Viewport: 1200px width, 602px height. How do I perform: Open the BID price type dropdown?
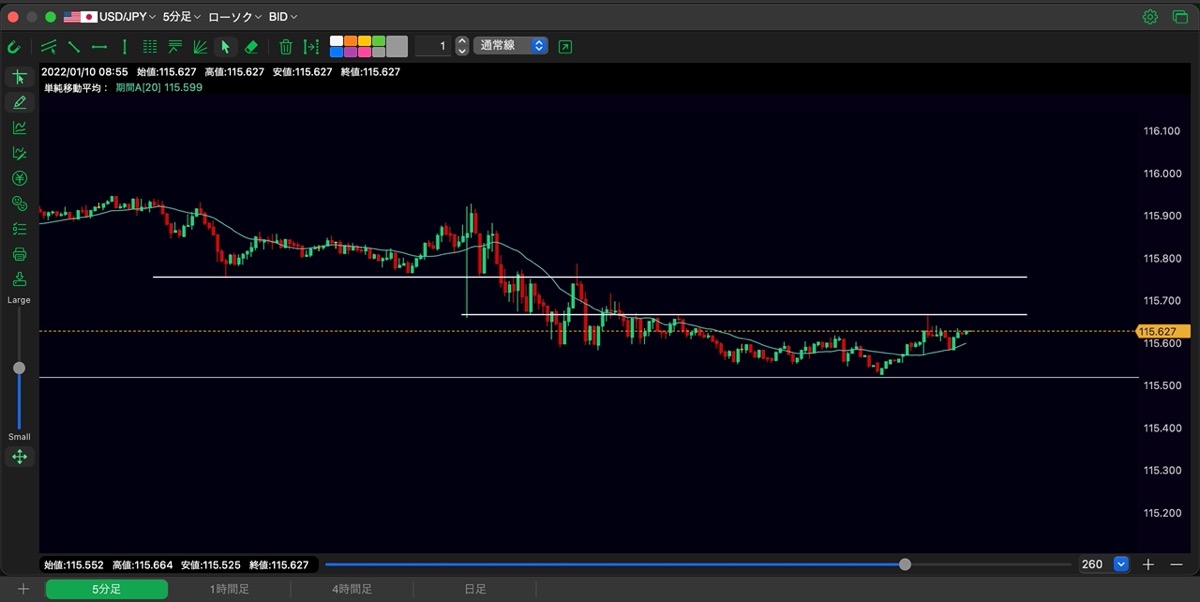[282, 17]
